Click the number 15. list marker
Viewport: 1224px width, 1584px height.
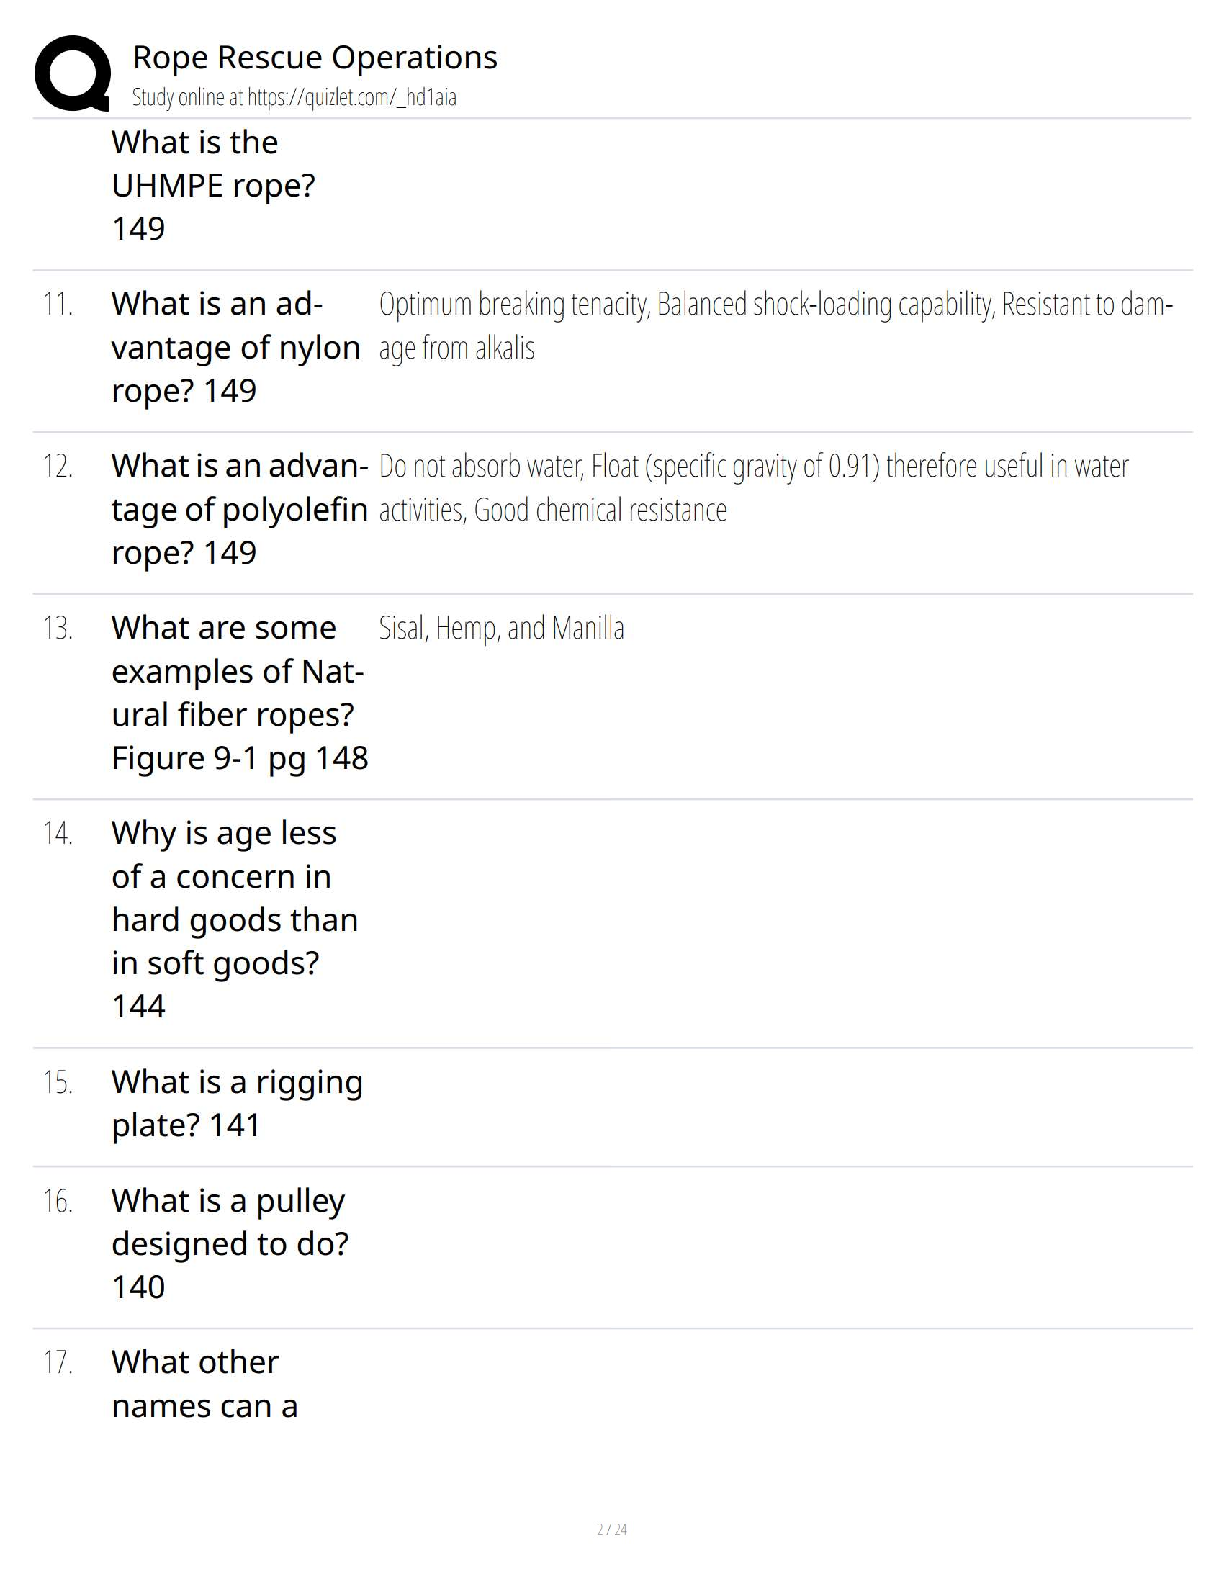58,1082
